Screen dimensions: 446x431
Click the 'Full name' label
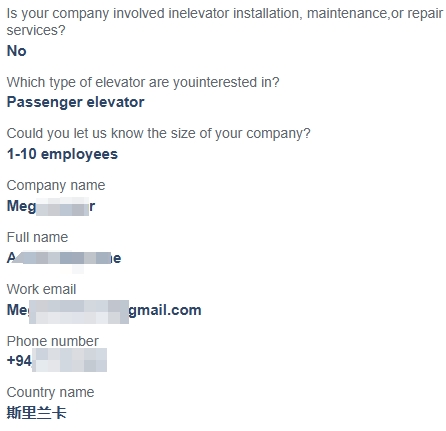pos(37,237)
